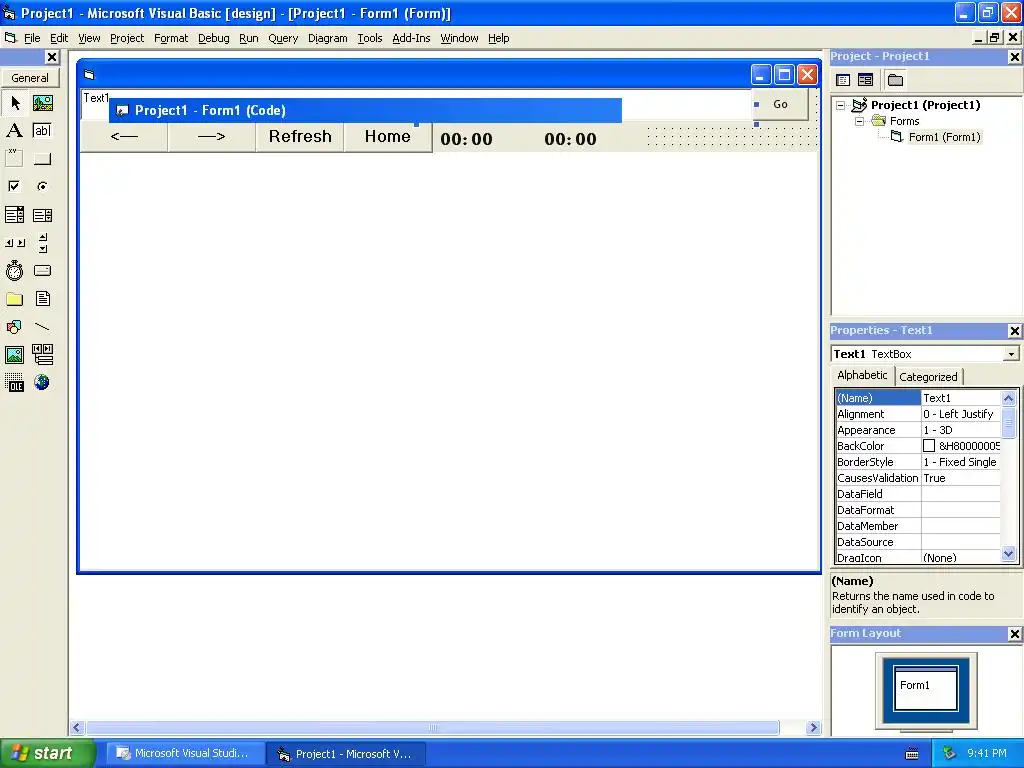This screenshot has height=768, width=1024.
Task: Select the DataSource property row
Action: pos(918,542)
